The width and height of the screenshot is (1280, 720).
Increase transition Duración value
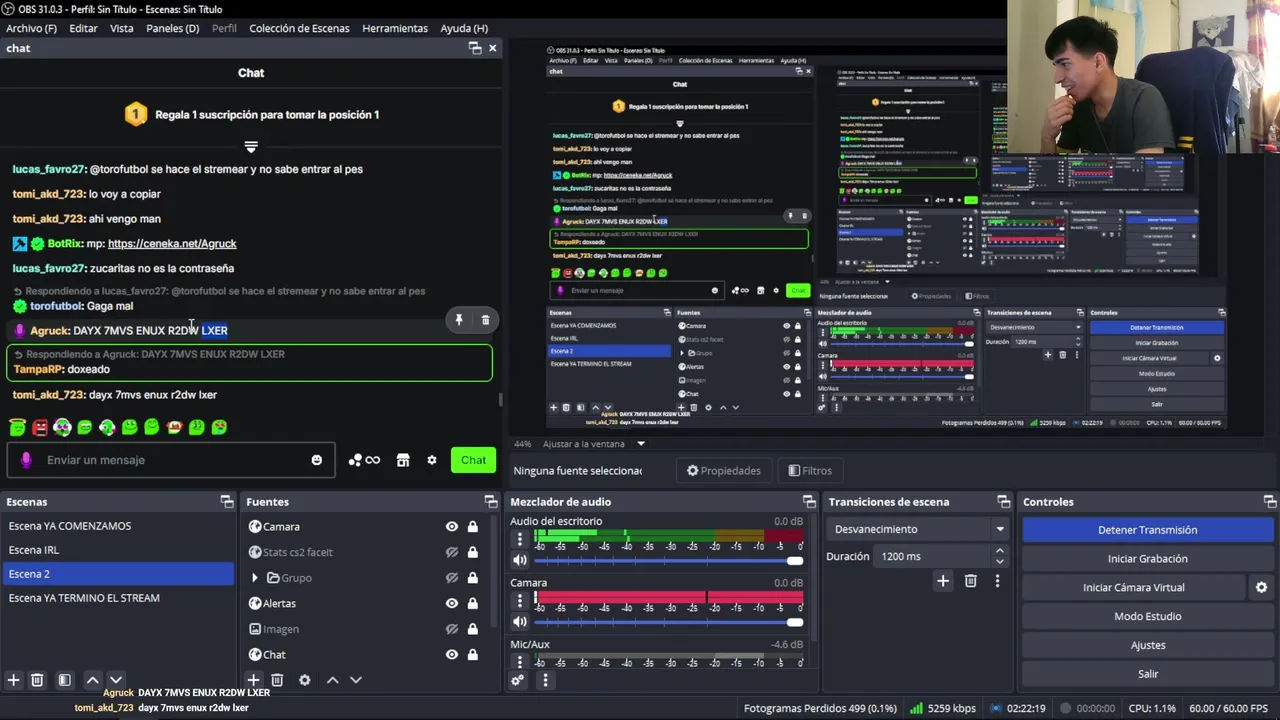999,550
